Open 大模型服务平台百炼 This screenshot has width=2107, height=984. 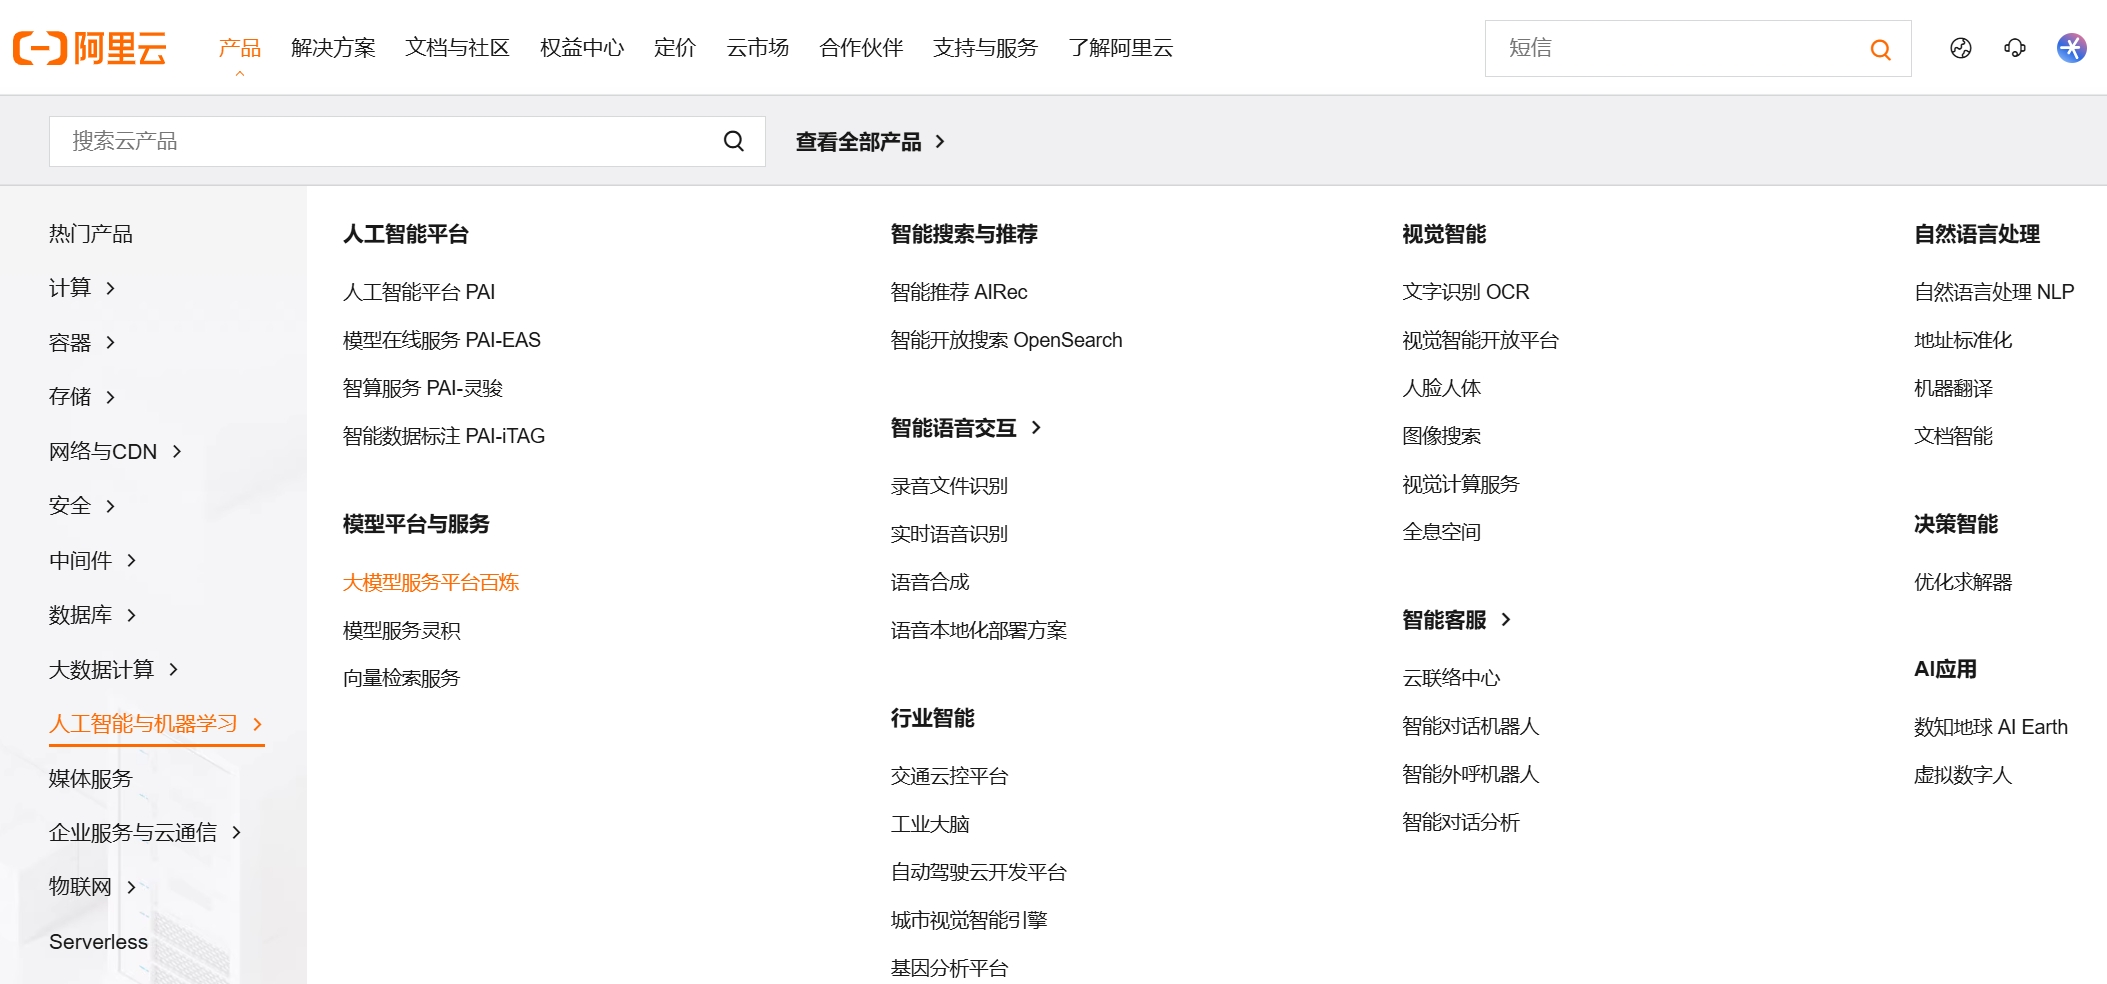click(431, 582)
